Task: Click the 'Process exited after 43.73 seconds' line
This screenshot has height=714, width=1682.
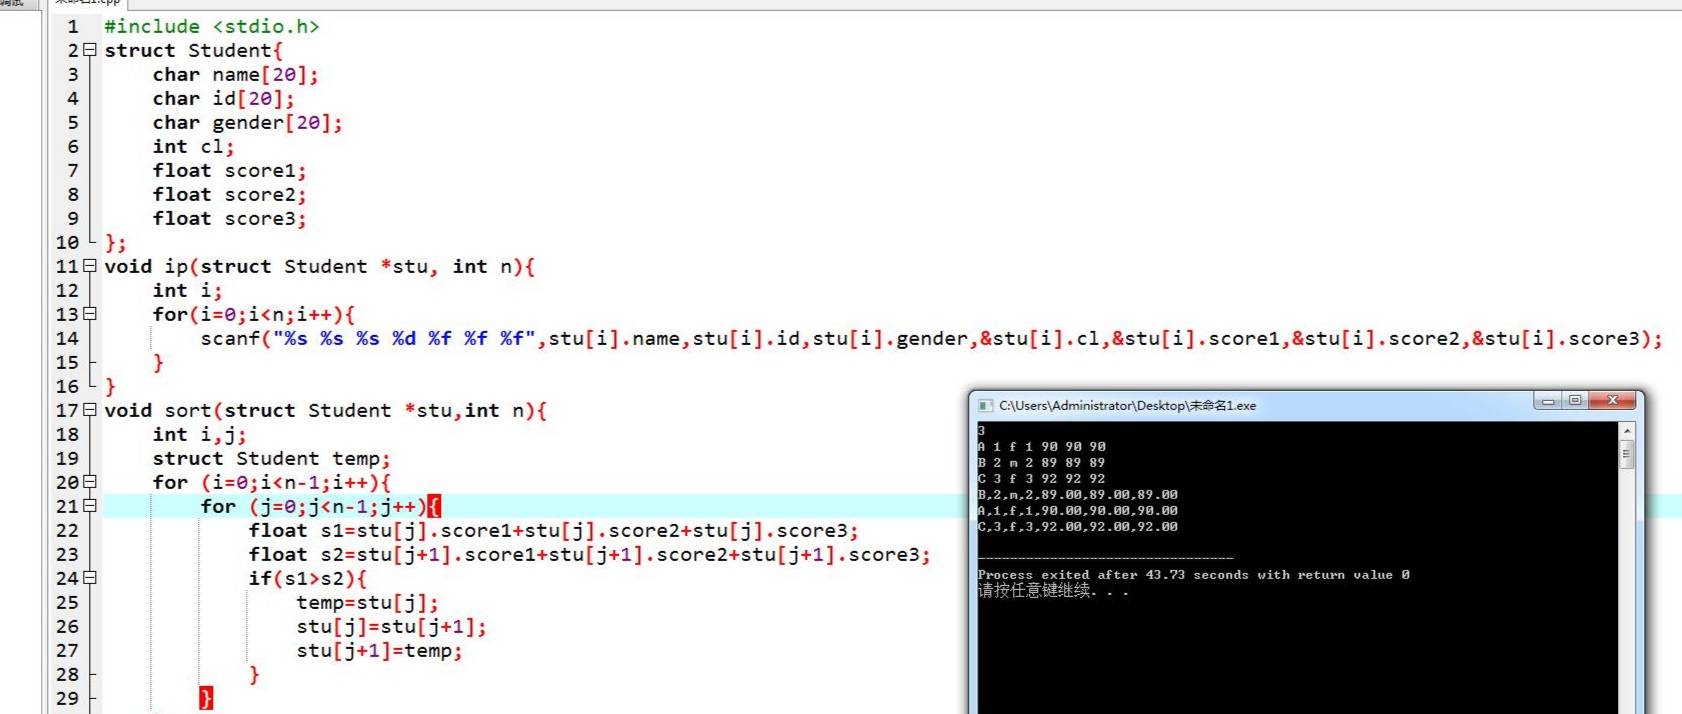Action: [x=1193, y=575]
